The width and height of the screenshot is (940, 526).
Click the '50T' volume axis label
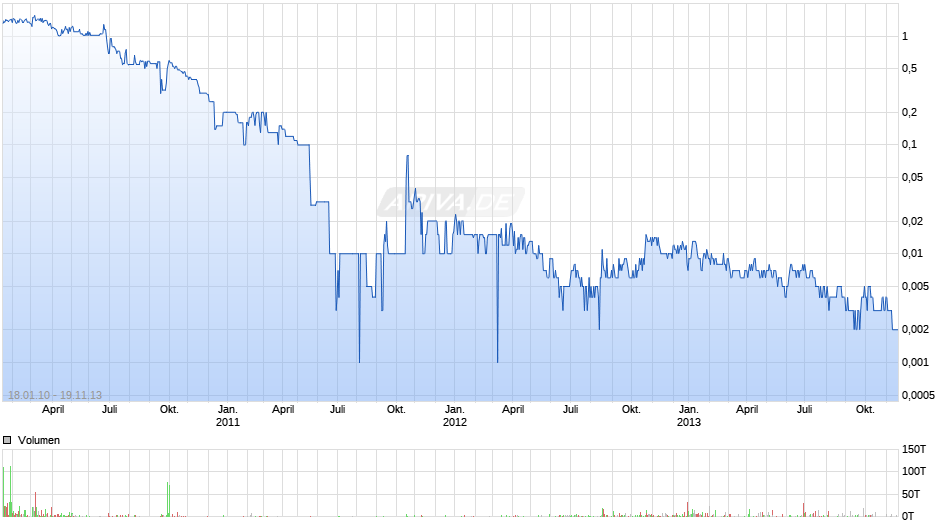tap(911, 494)
